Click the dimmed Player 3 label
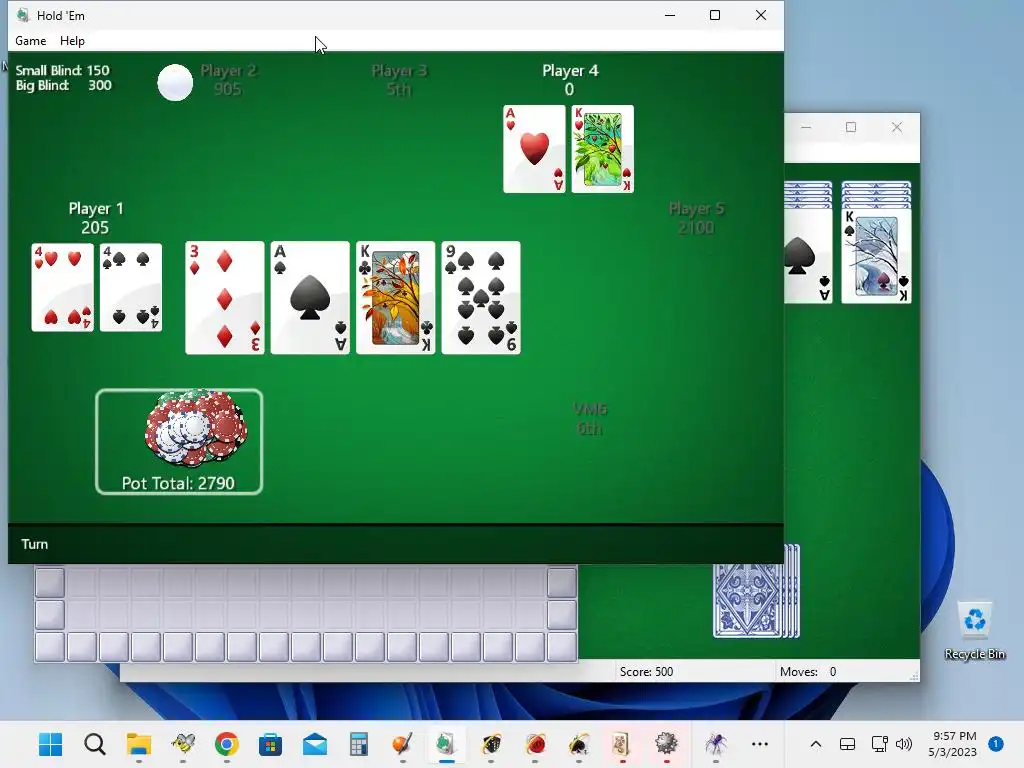Screen dimensions: 1024x768 click(399, 71)
